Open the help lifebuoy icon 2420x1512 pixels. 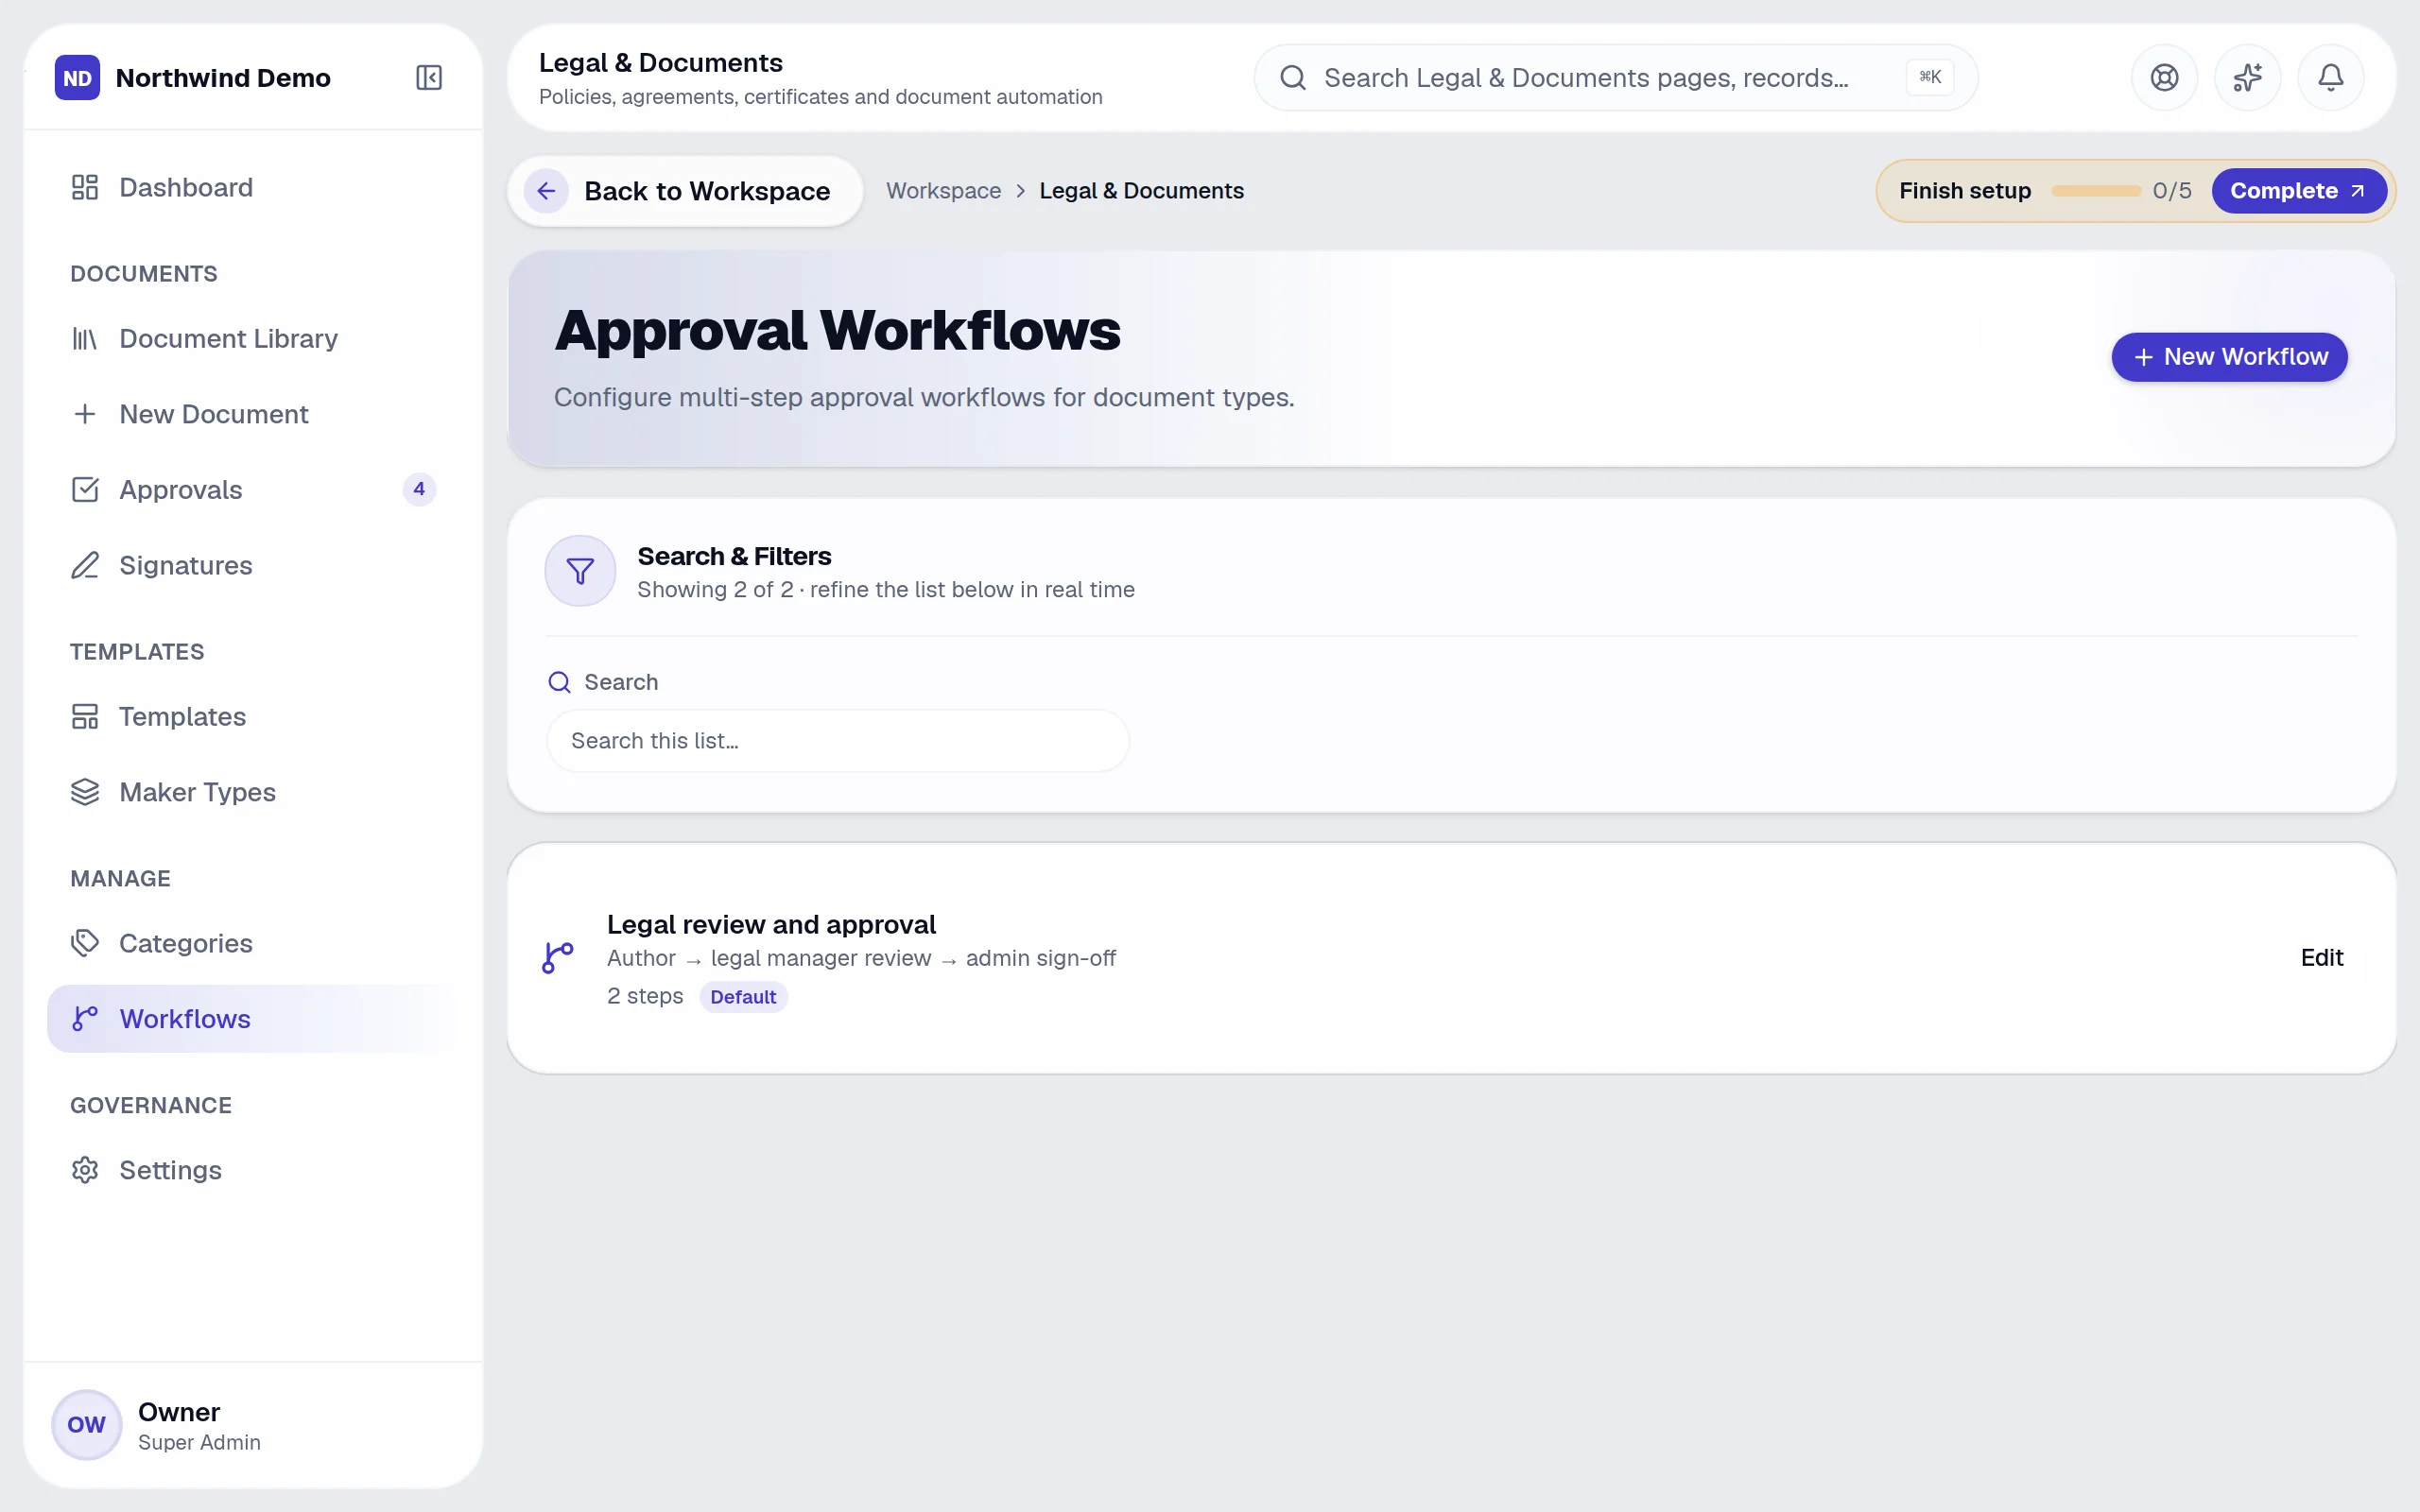2164,78
